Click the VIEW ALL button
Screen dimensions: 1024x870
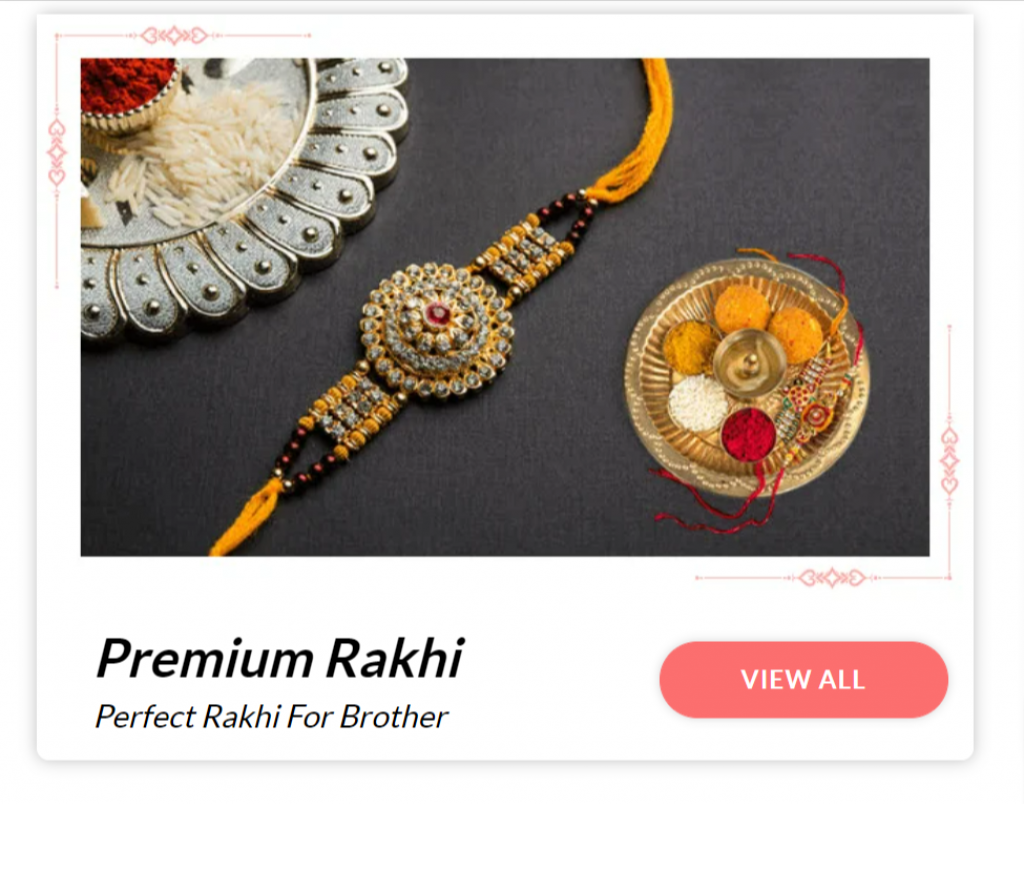[x=803, y=679]
